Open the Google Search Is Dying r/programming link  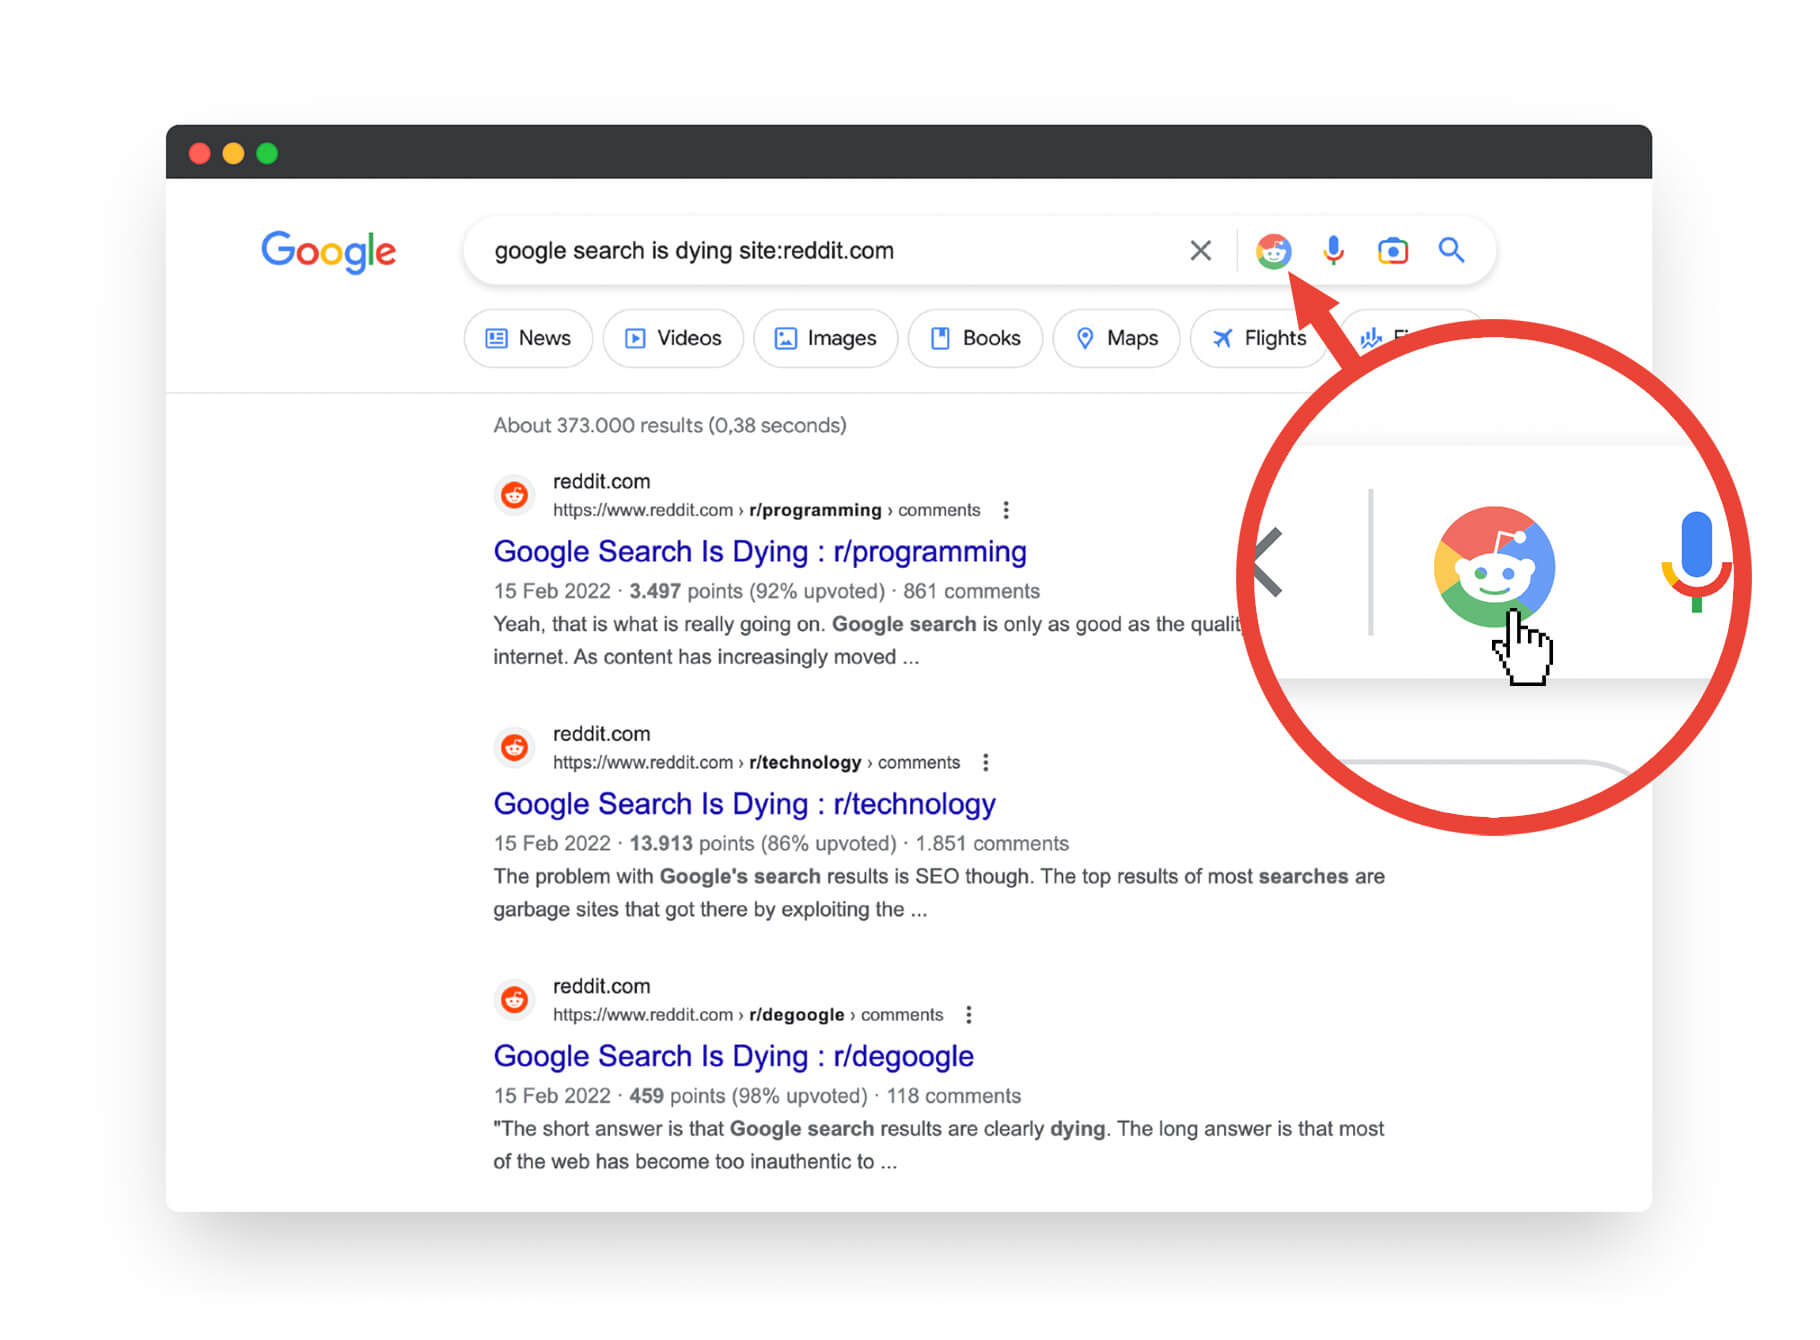click(x=759, y=551)
